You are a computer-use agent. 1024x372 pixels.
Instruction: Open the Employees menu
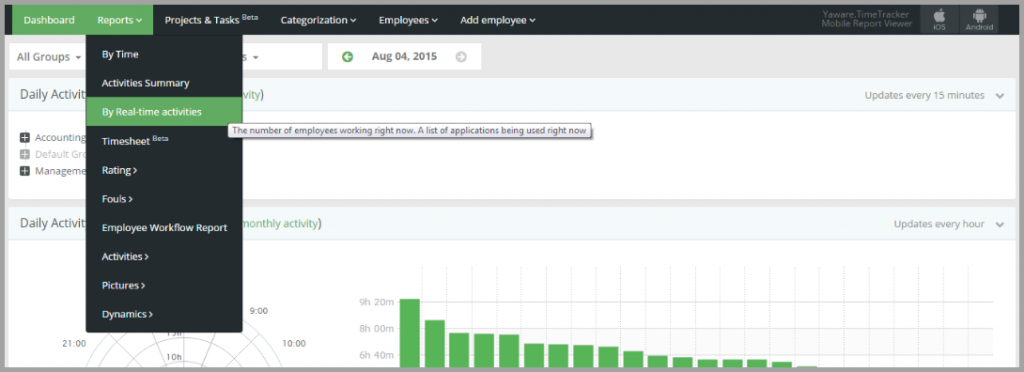[408, 20]
